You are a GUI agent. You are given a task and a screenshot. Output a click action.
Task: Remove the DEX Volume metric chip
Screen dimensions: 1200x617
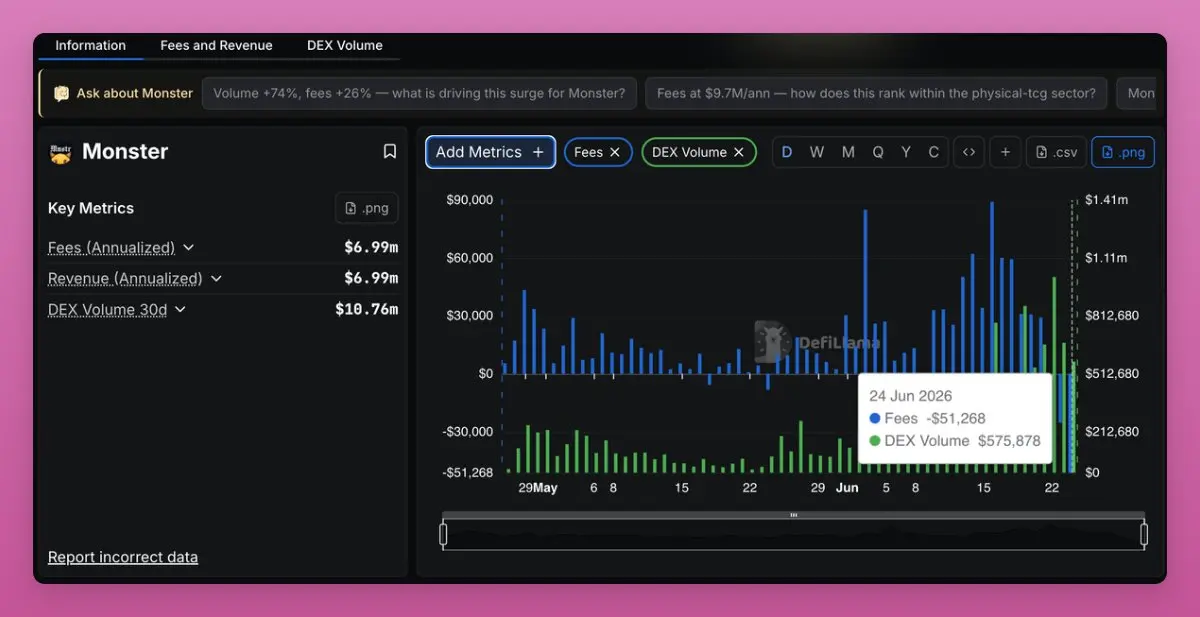[739, 152]
